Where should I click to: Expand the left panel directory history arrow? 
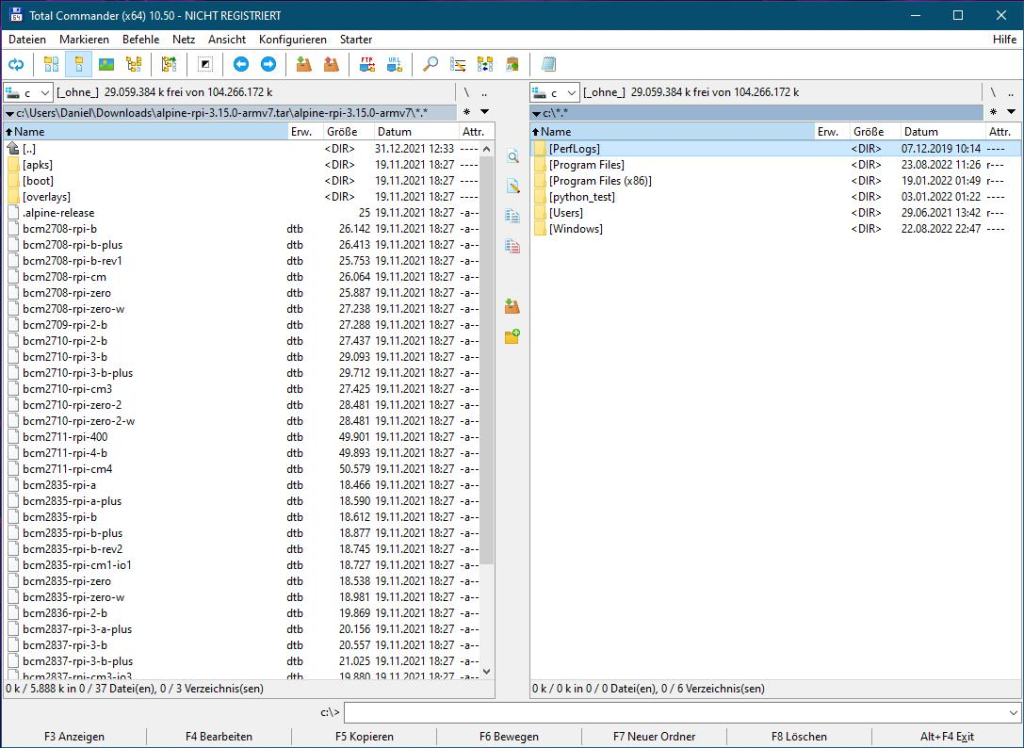tap(485, 112)
